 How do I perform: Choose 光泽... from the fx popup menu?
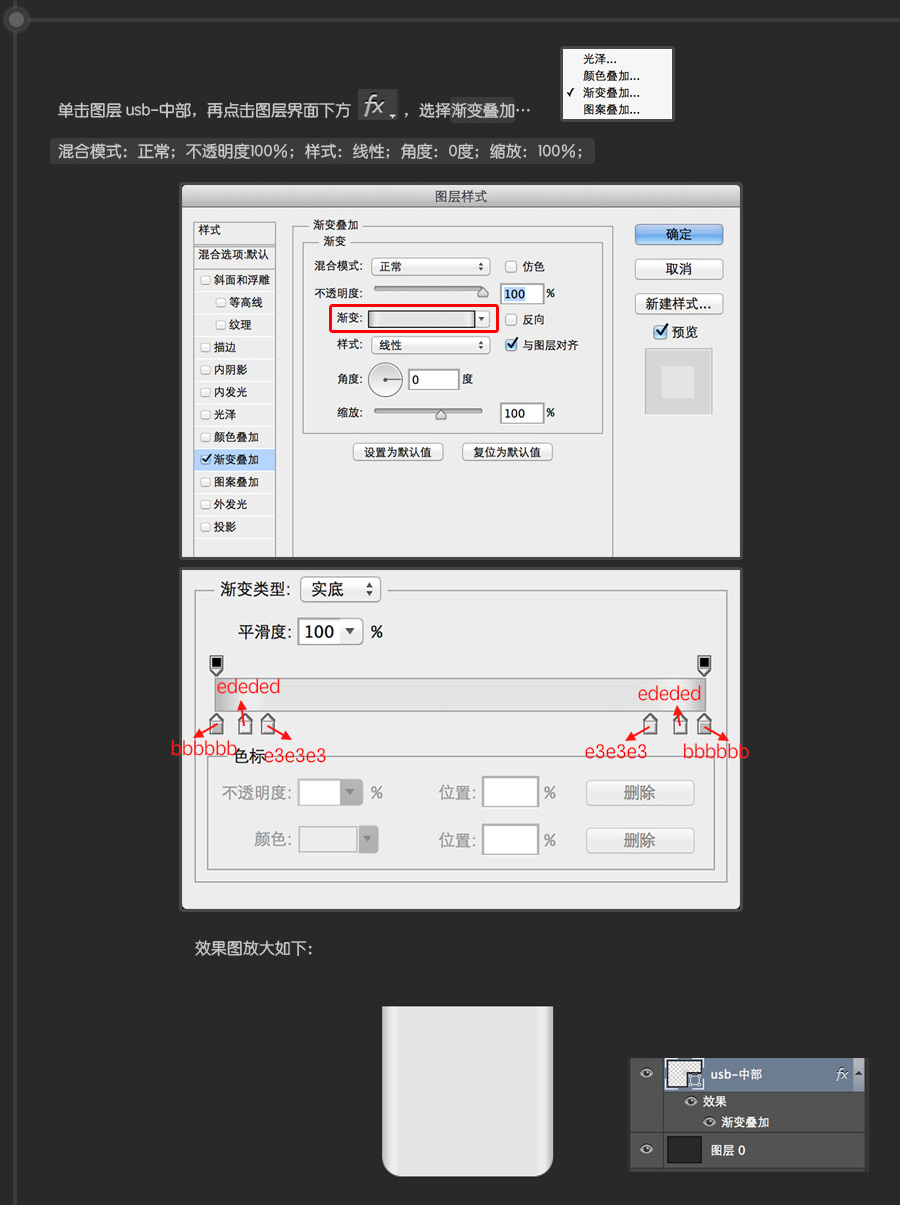600,59
